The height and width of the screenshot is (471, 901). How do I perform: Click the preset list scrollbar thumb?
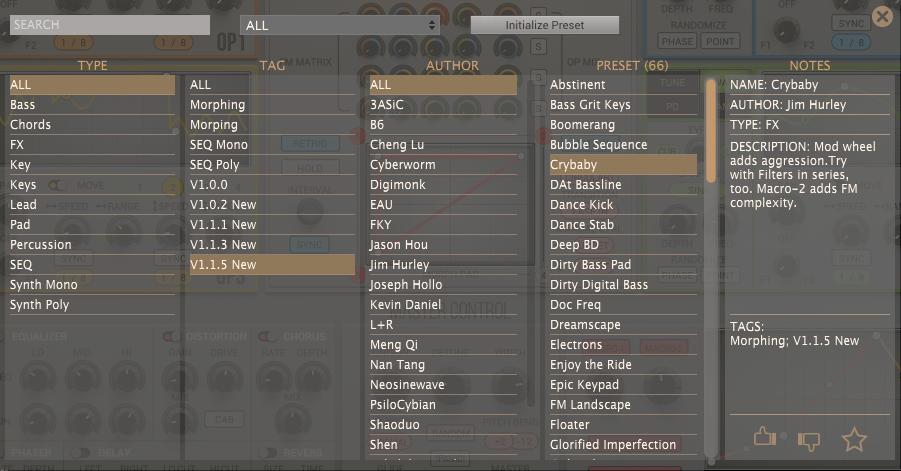coord(711,131)
